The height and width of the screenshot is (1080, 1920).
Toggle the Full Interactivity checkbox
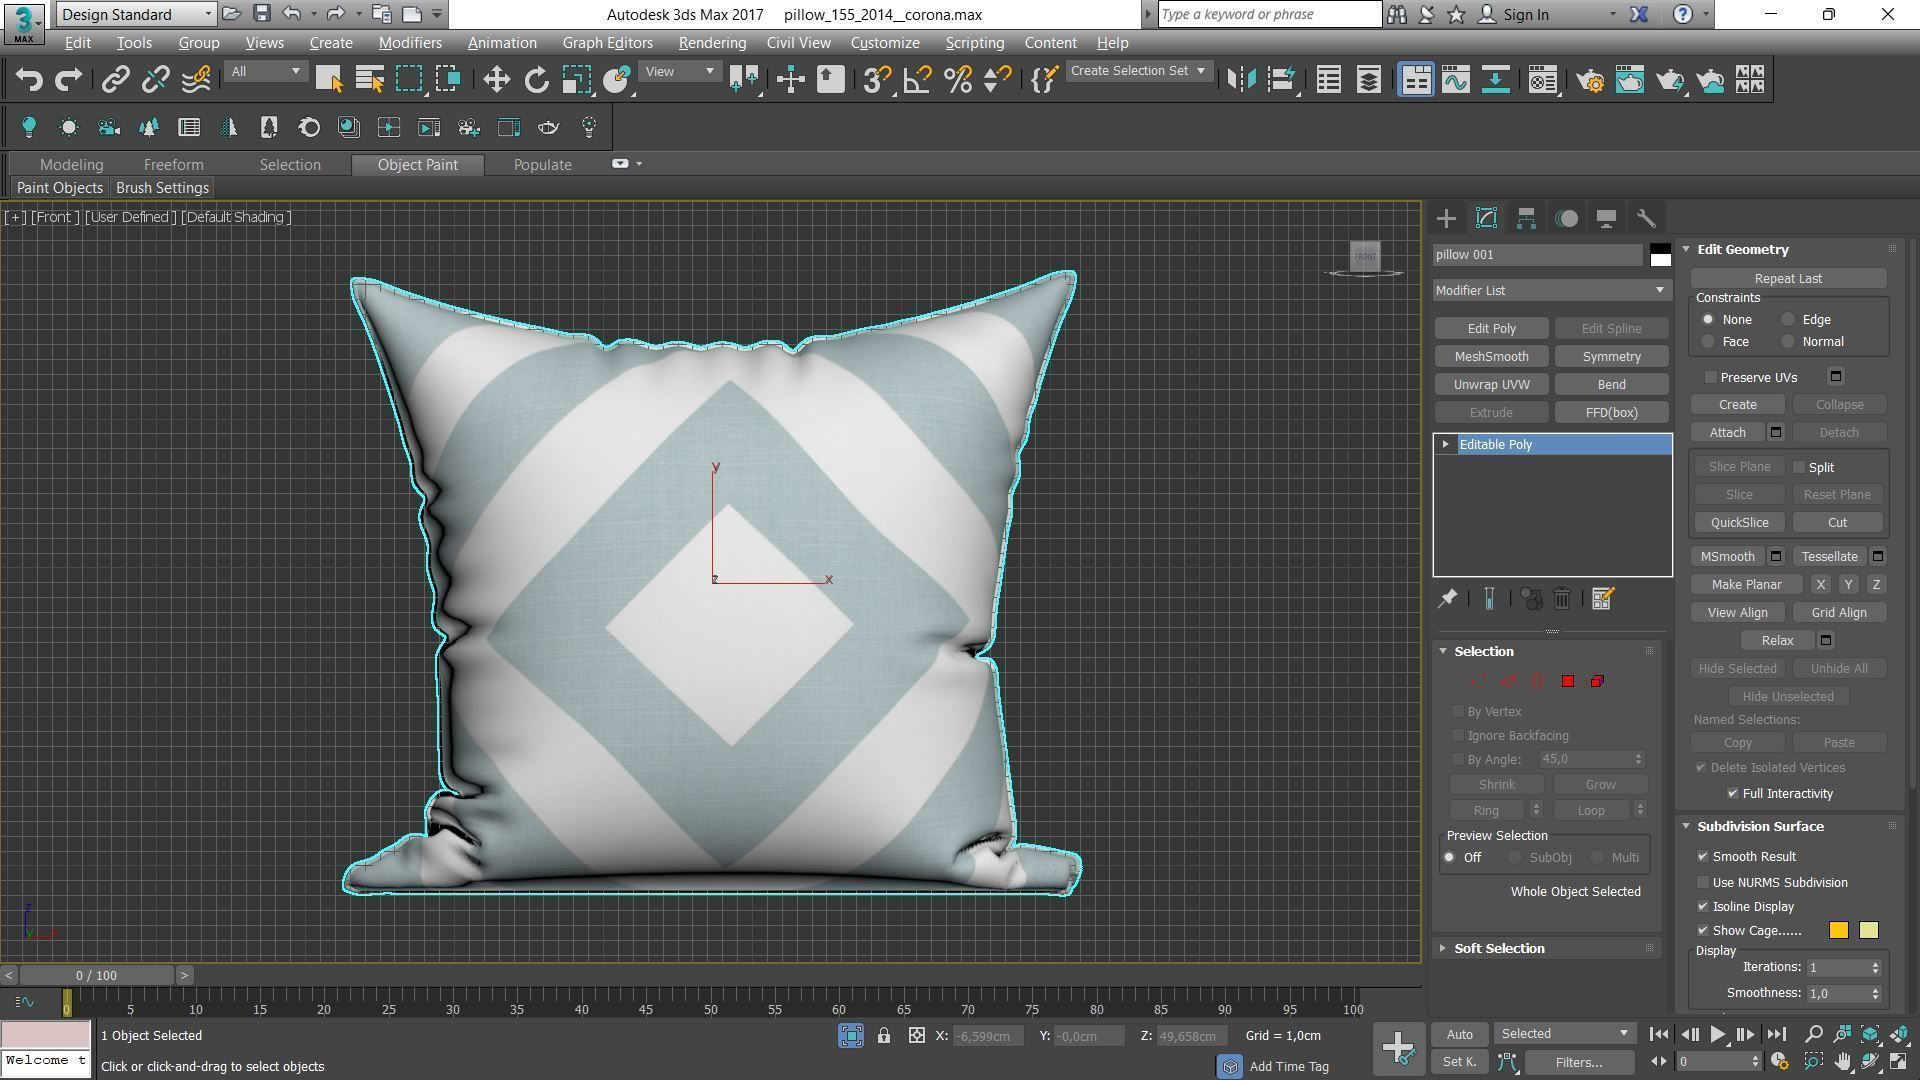[x=1733, y=793]
